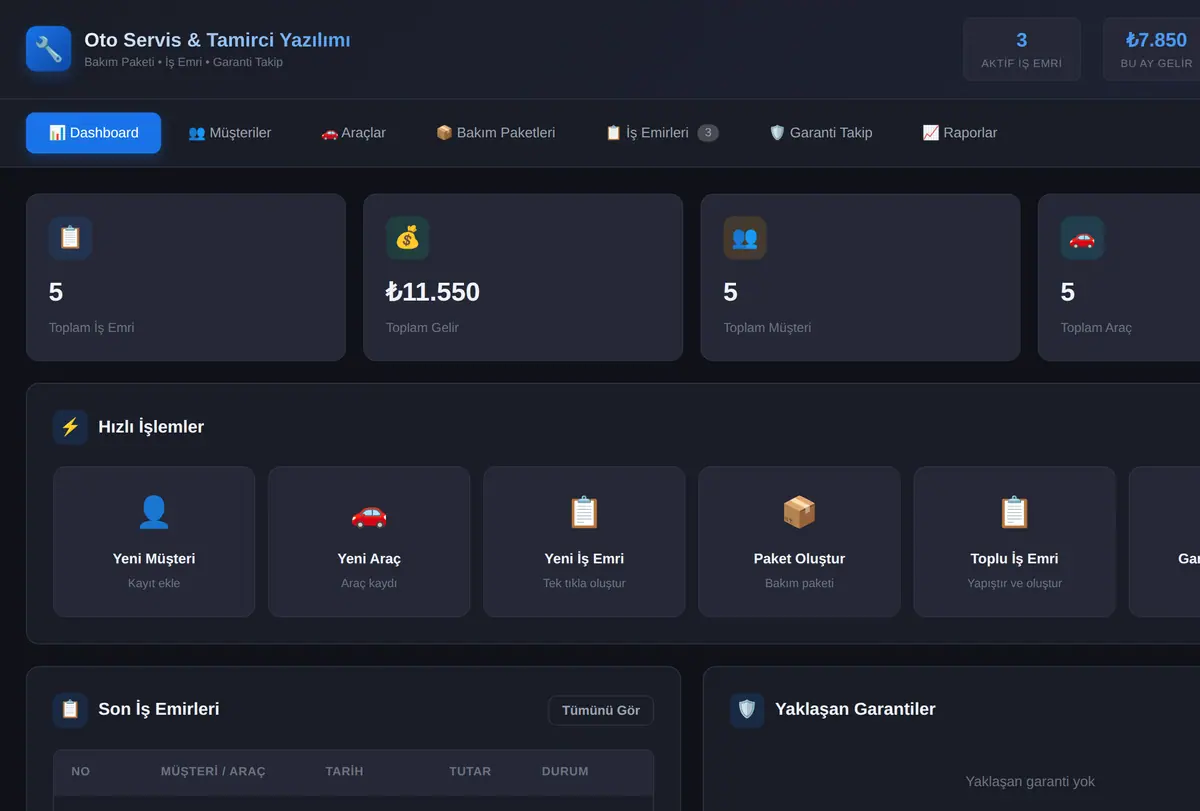Viewport: 1200px width, 811px height.
Task: Click the box icon in Paket Oluştur card
Action: (x=799, y=512)
